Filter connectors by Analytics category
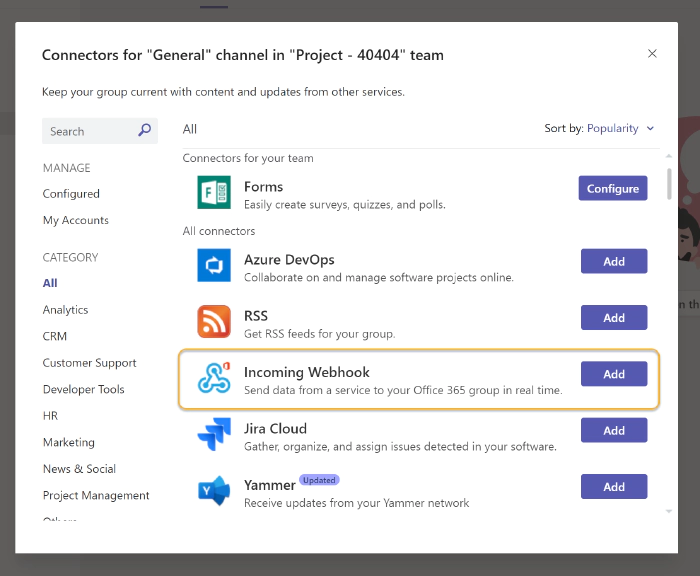Viewport: 700px width, 576px height. click(x=66, y=310)
